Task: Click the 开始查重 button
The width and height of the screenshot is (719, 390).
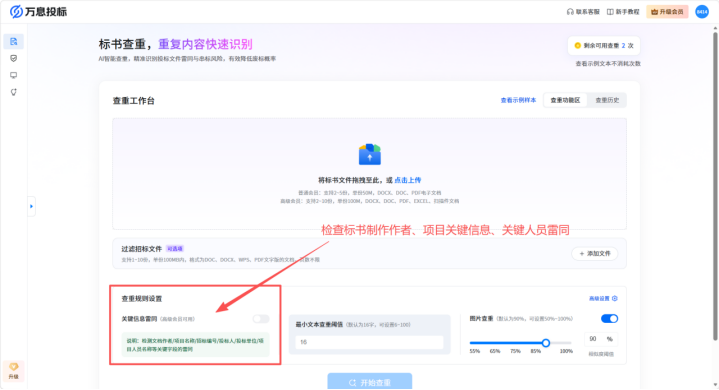Action: point(370,382)
